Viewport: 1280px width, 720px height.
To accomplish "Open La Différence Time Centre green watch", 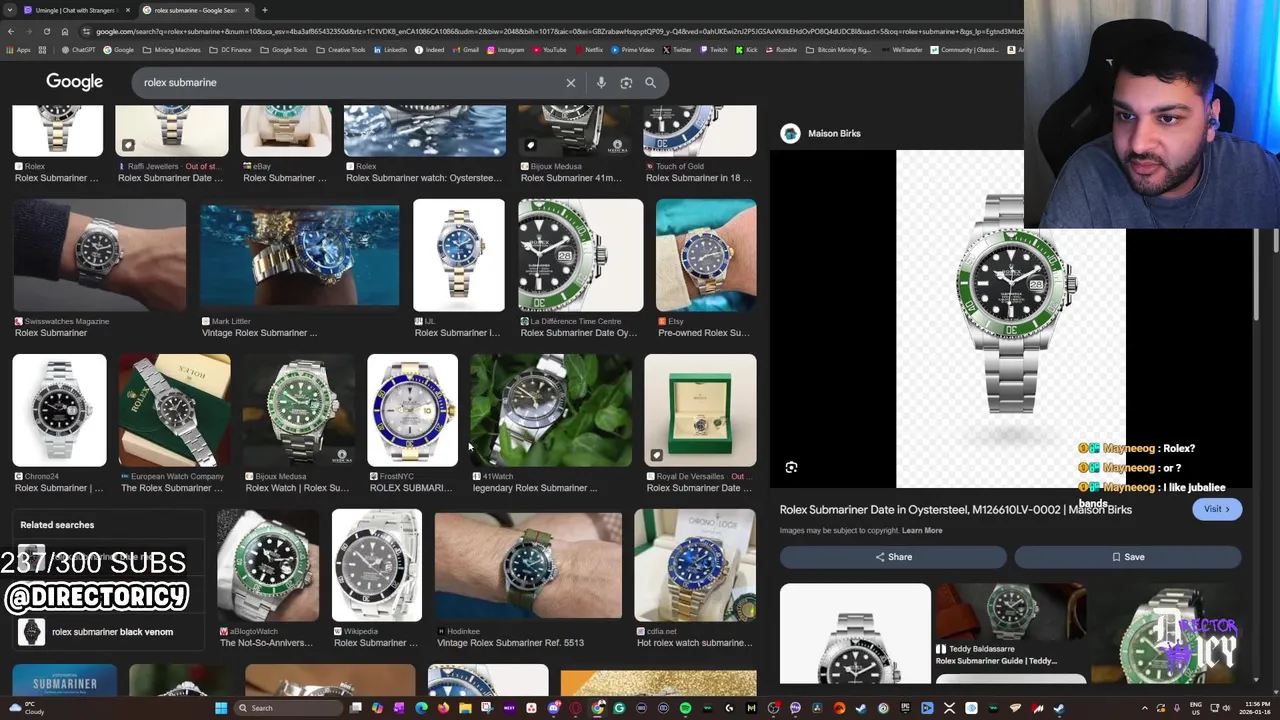I will point(580,255).
